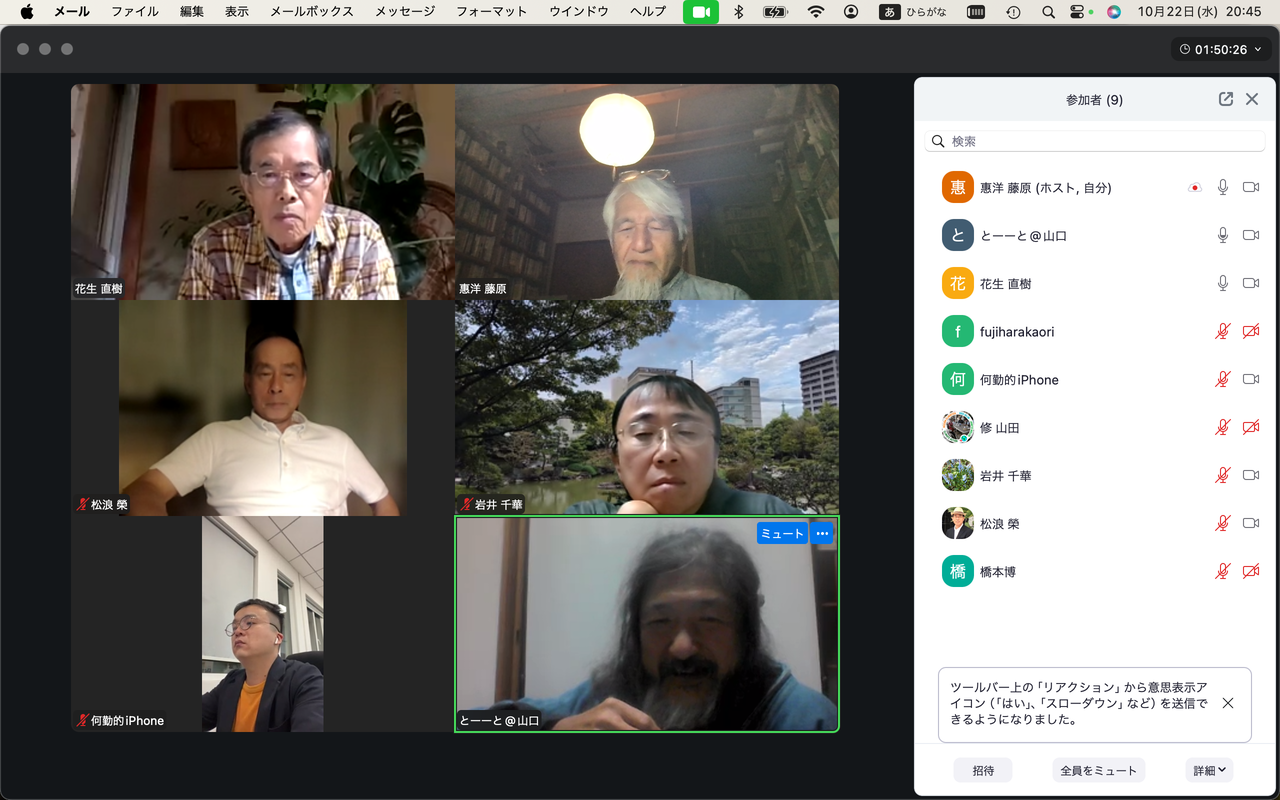Screen dimensions: 1280x800
Task: Click muted microphone icon for fujiharakaori
Action: (x=1222, y=331)
